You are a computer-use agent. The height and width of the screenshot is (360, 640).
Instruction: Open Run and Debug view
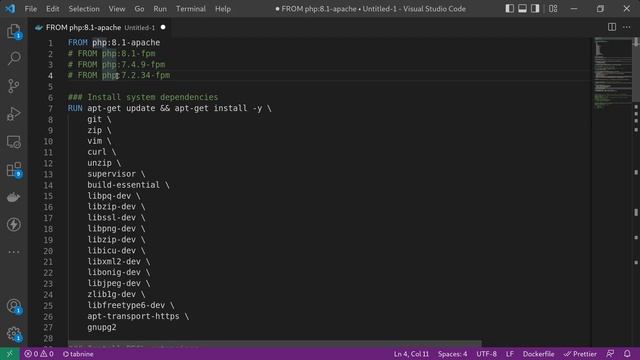coord(14,114)
